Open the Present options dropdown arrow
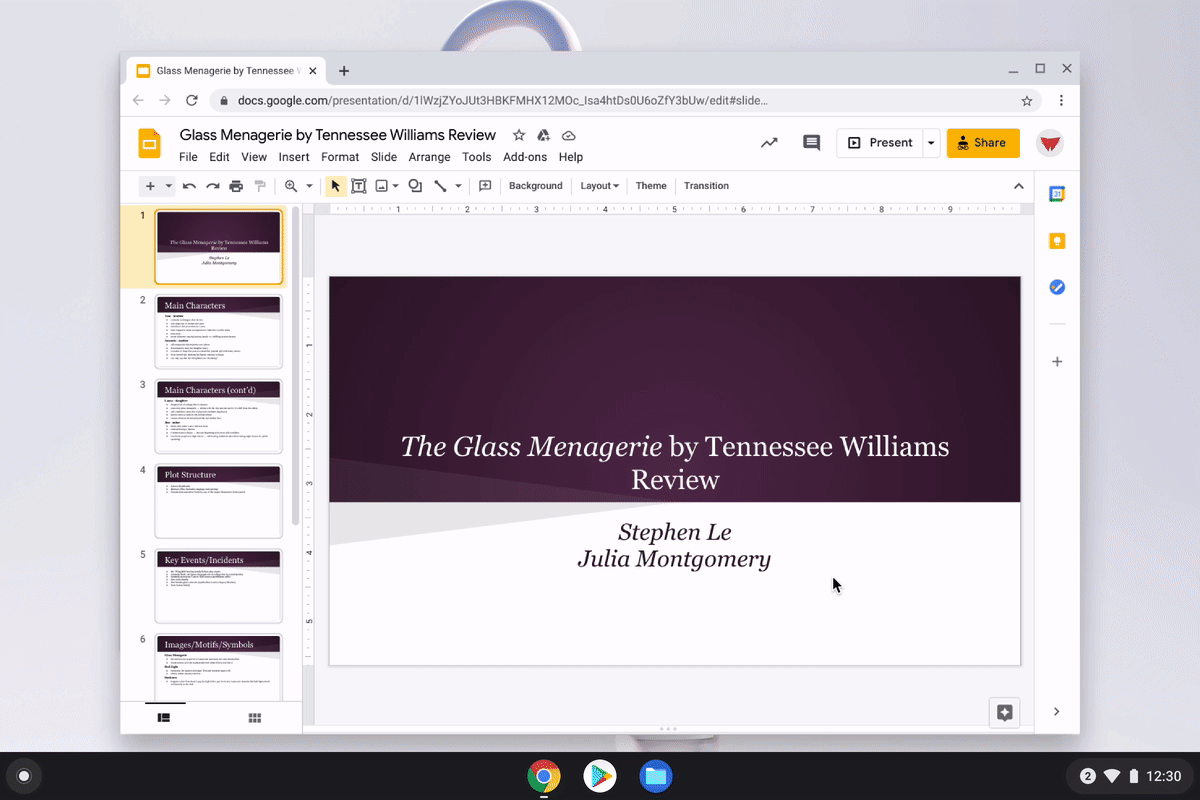 pyautogui.click(x=931, y=143)
